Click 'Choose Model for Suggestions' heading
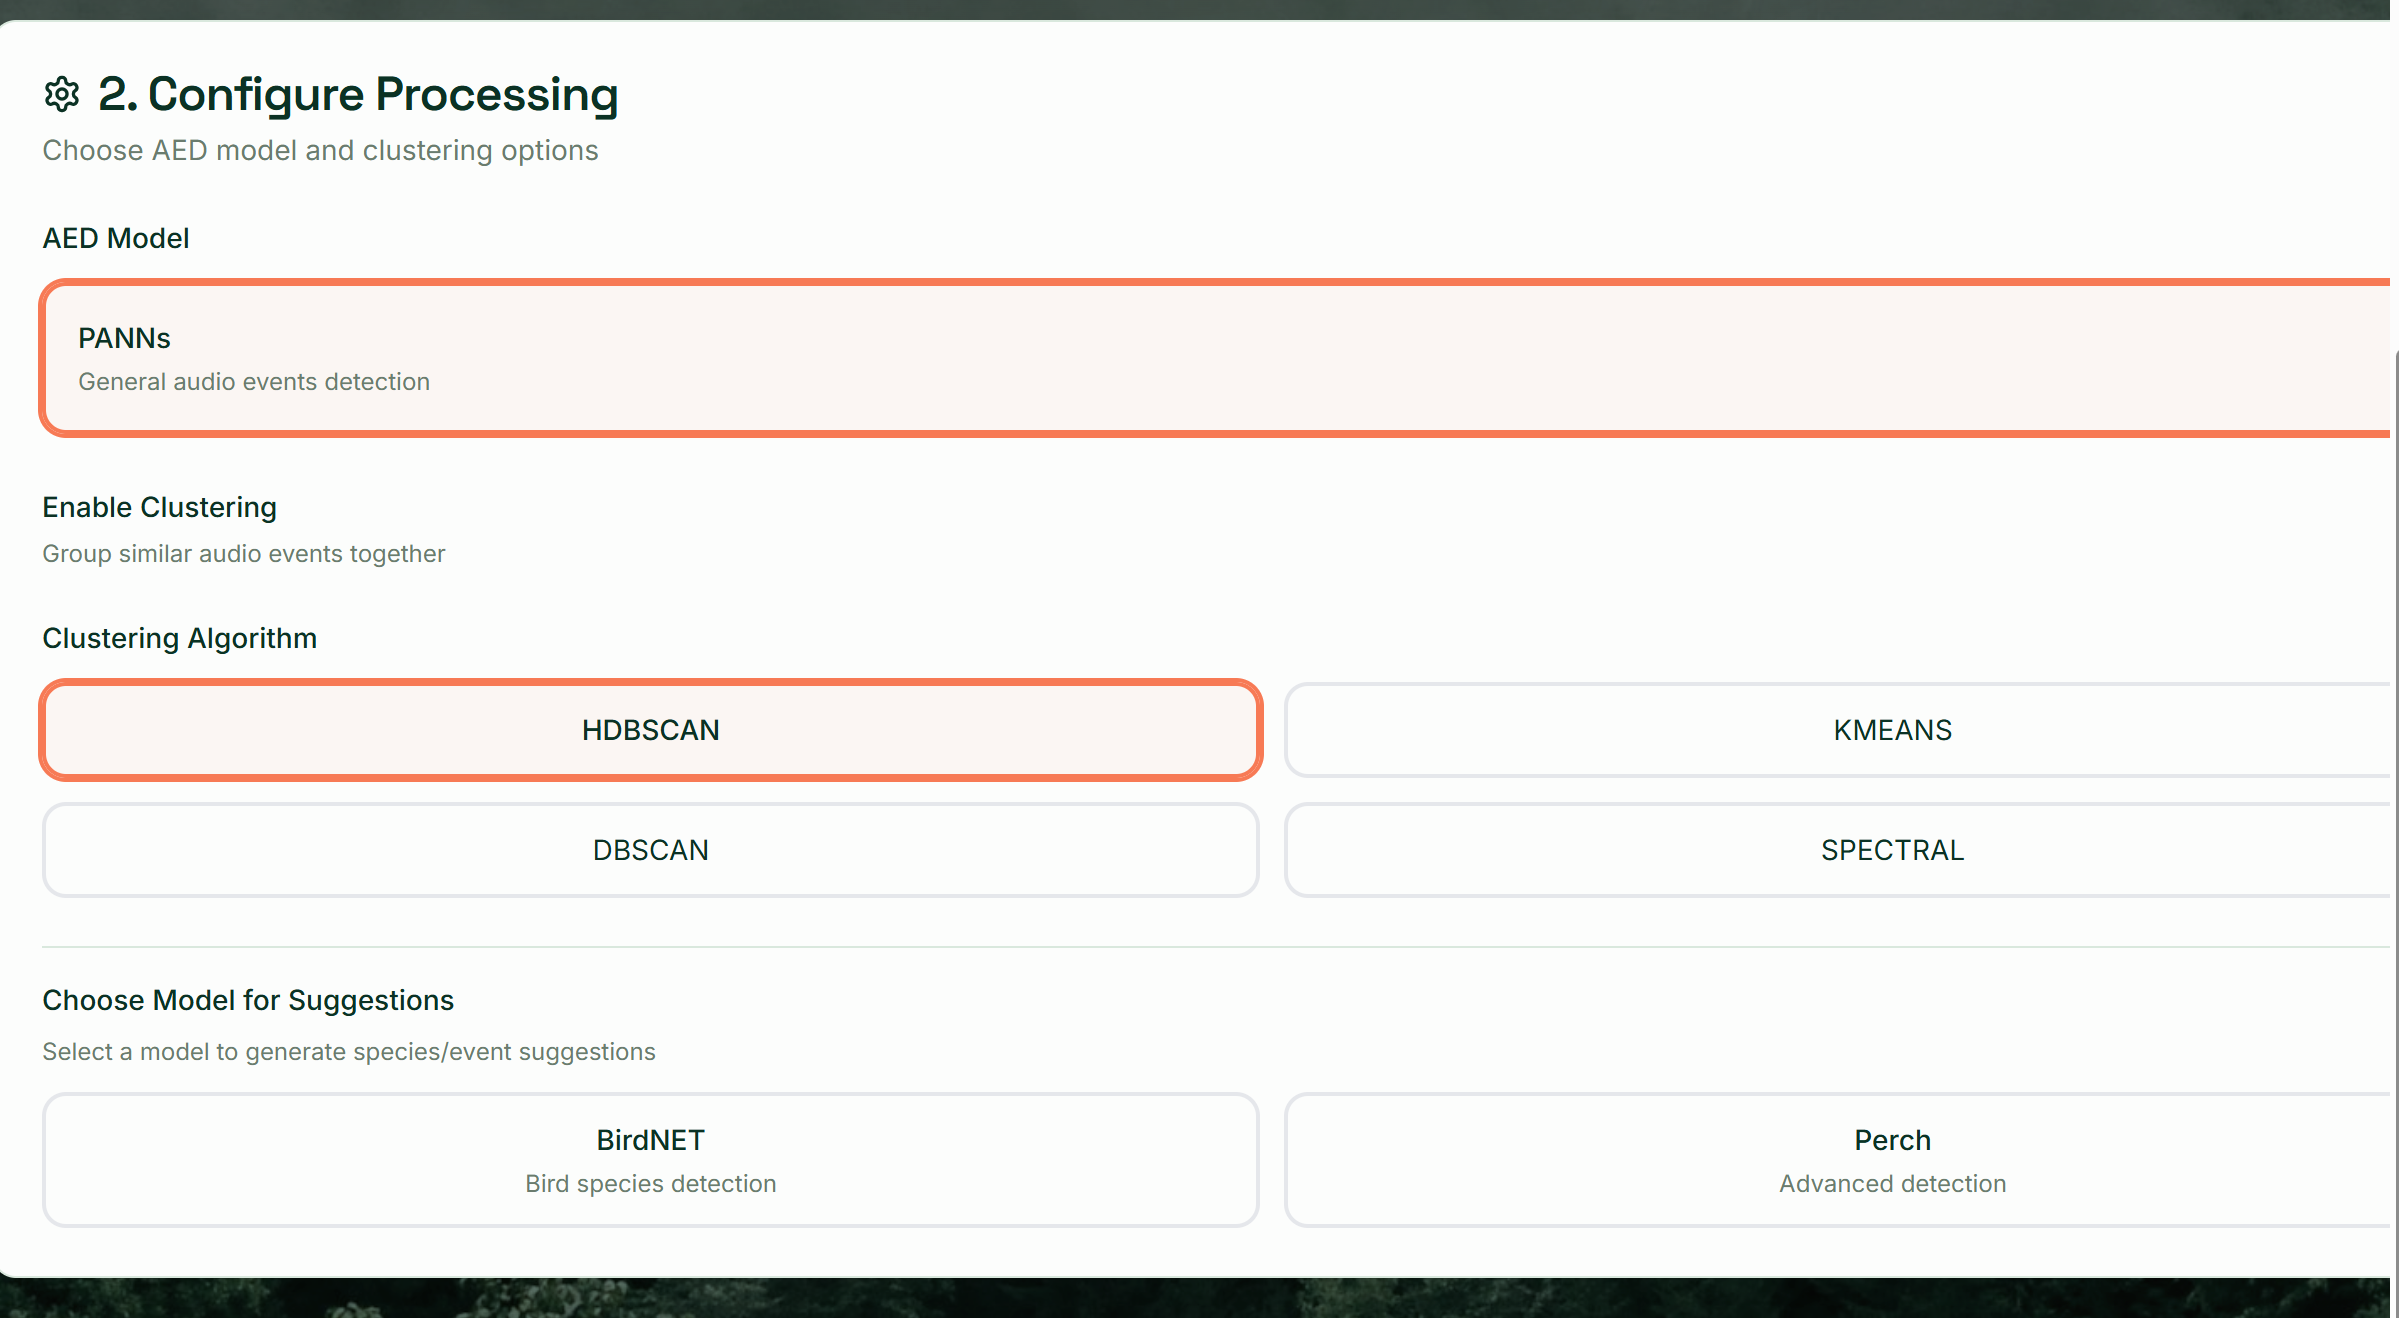 pos(247,1000)
